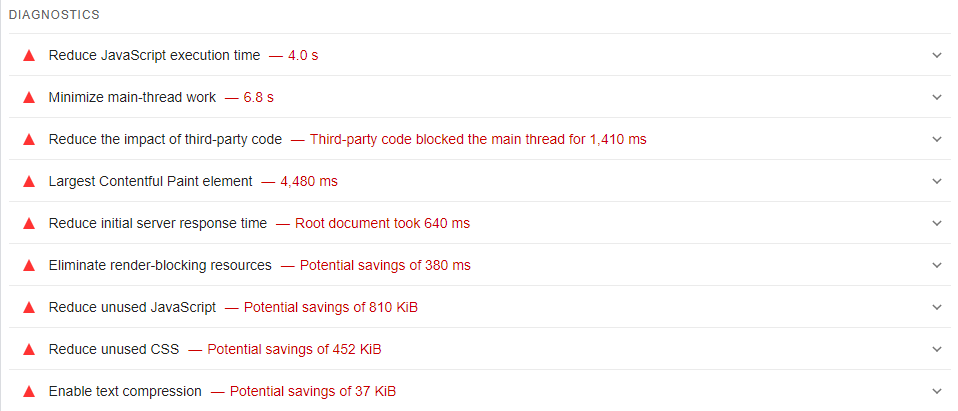Click red triangle beside render-blocking resources

[x=29, y=265]
